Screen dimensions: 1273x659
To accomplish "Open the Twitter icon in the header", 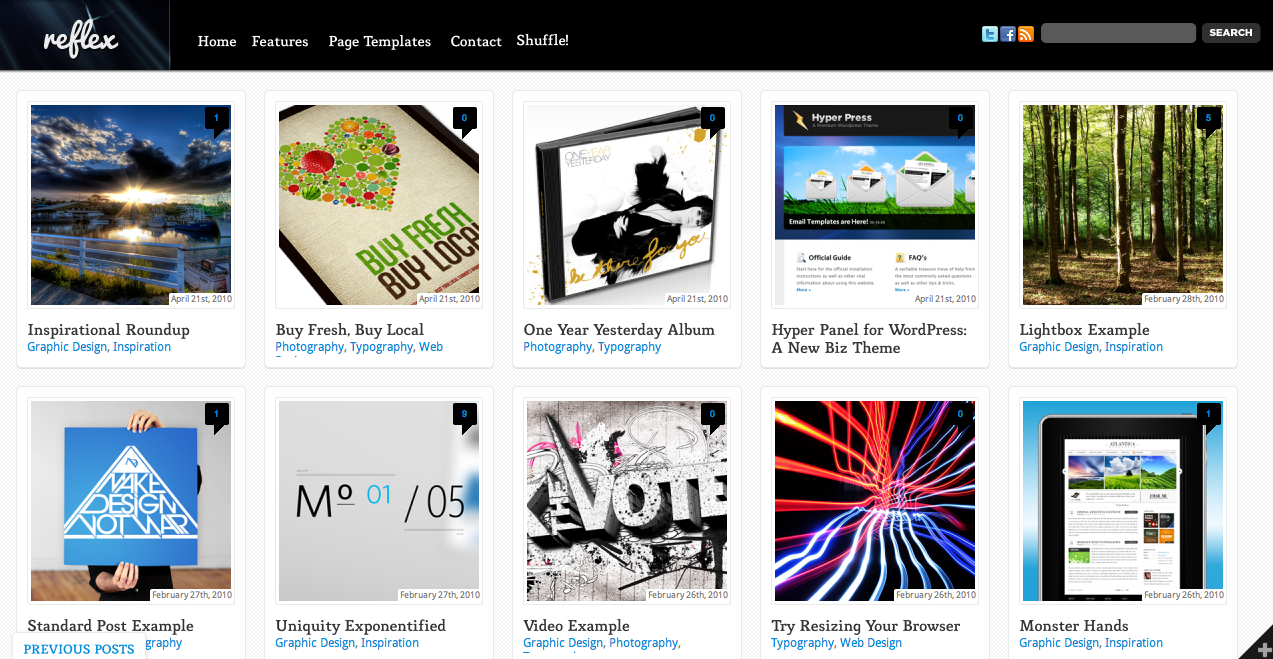I will tap(990, 34).
